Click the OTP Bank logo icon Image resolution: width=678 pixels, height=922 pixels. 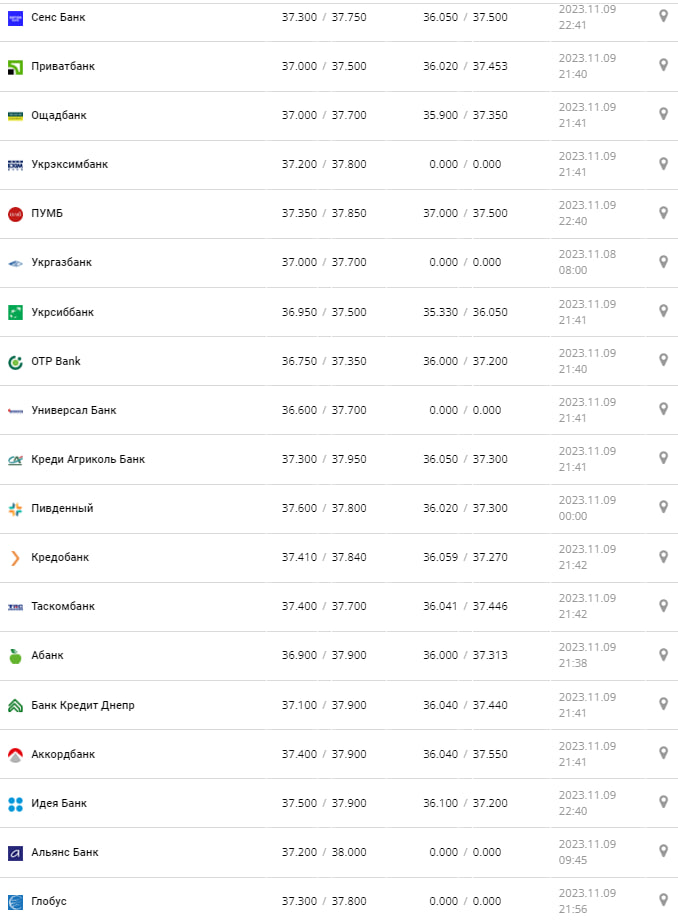coord(15,361)
